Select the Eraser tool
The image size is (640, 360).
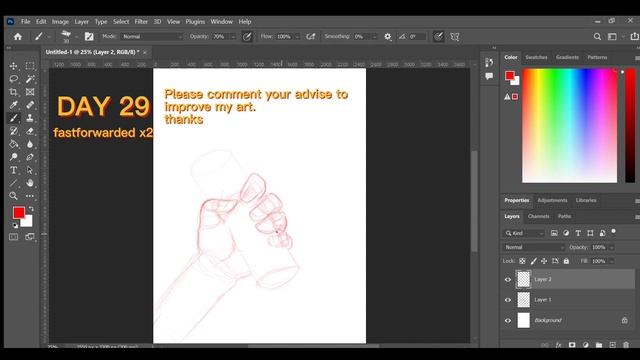click(x=30, y=131)
